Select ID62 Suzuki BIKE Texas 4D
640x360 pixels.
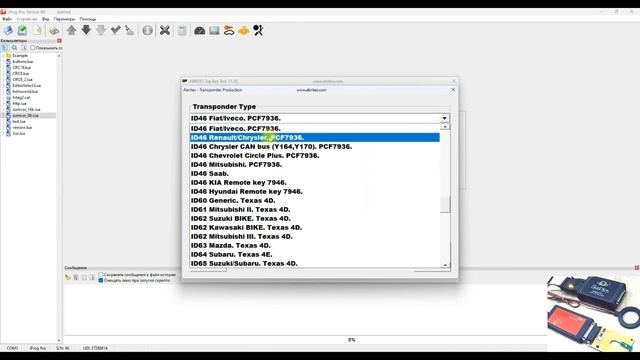[x=315, y=218]
